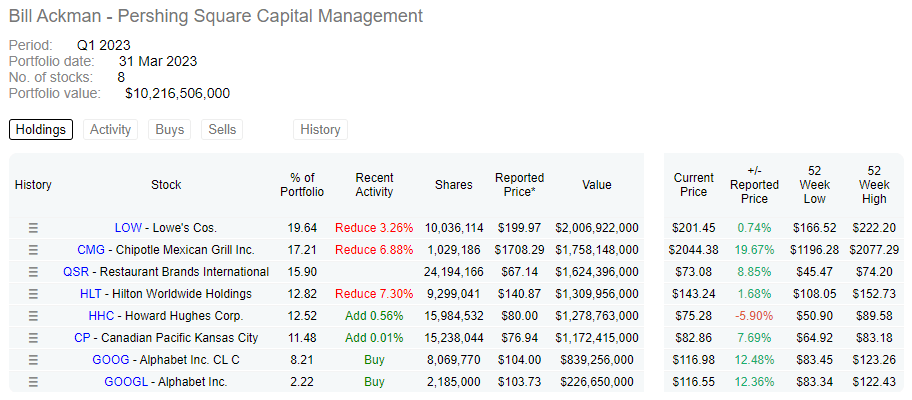Click the HLT Hilton stock link
Viewport: 912px width, 400px height.
91,294
